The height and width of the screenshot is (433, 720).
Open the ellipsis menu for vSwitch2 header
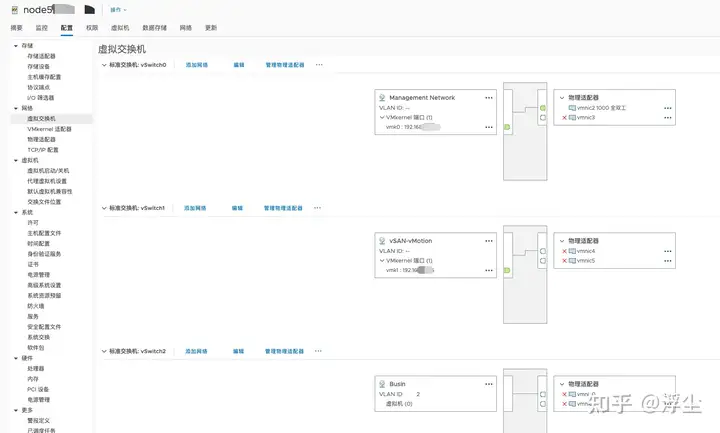pos(318,351)
